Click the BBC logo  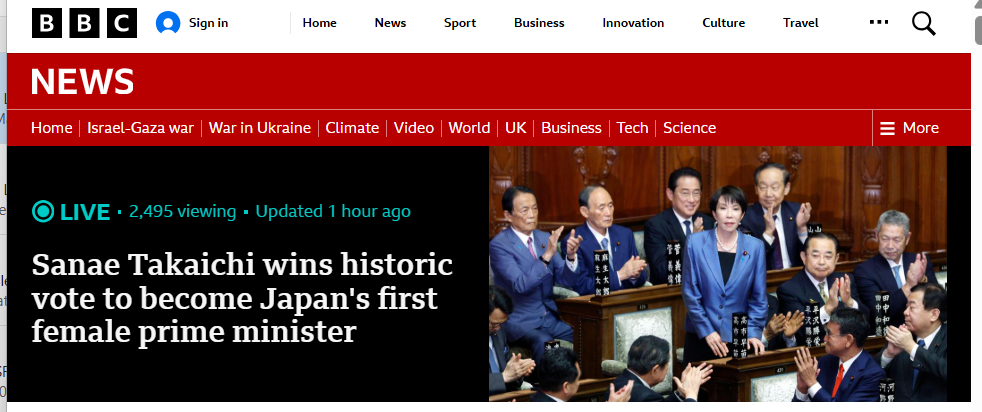pos(85,23)
